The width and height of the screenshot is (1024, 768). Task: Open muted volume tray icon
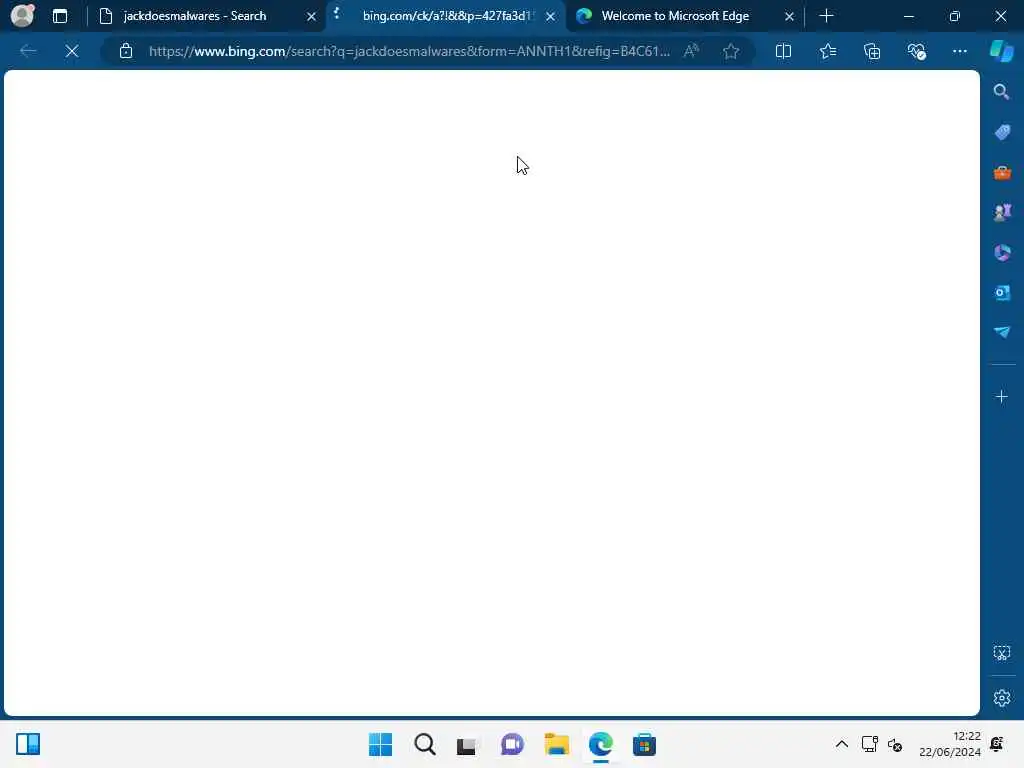(895, 744)
